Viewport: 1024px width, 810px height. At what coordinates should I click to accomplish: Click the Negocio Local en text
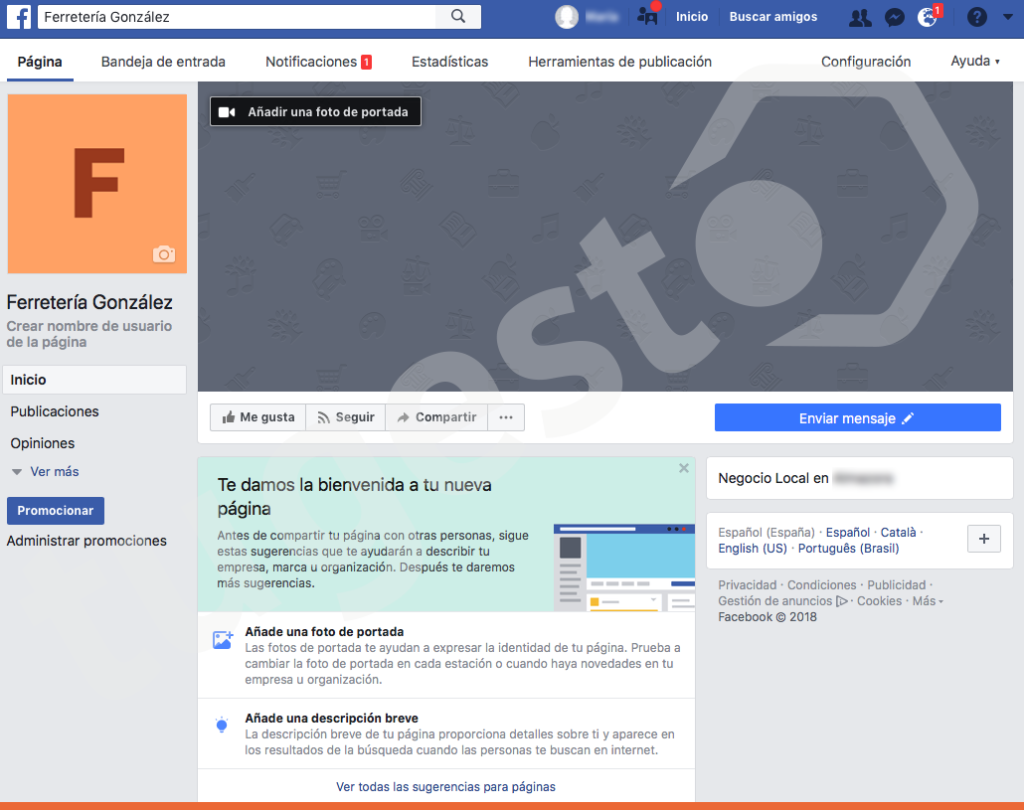click(x=773, y=478)
